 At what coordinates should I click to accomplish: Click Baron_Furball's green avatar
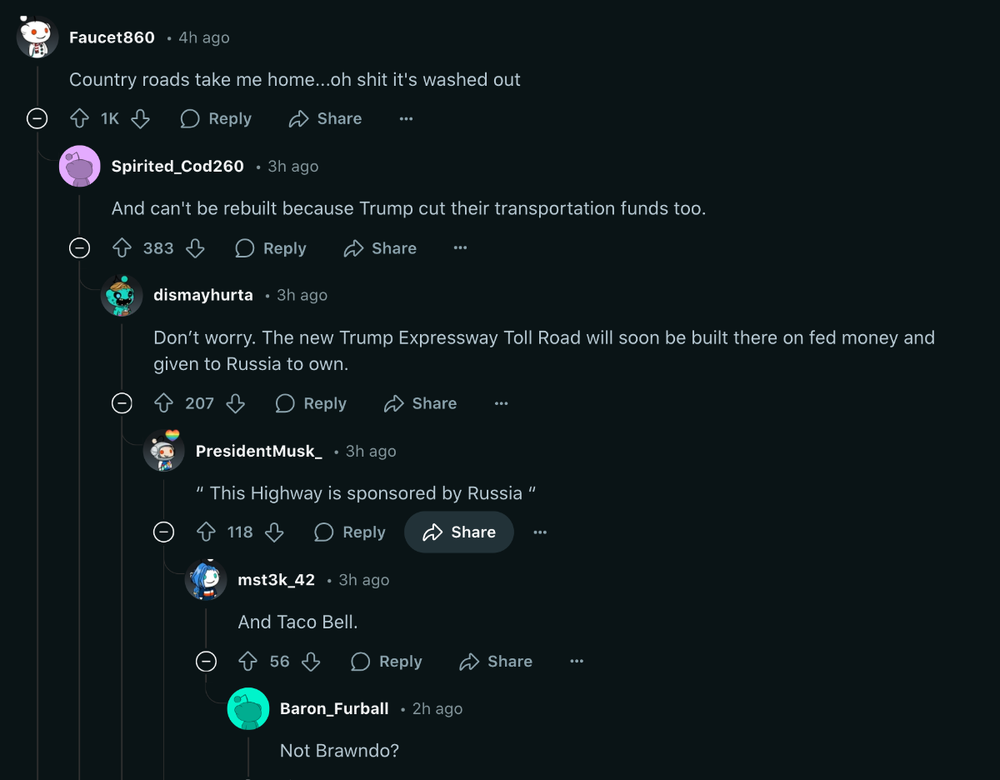248,709
